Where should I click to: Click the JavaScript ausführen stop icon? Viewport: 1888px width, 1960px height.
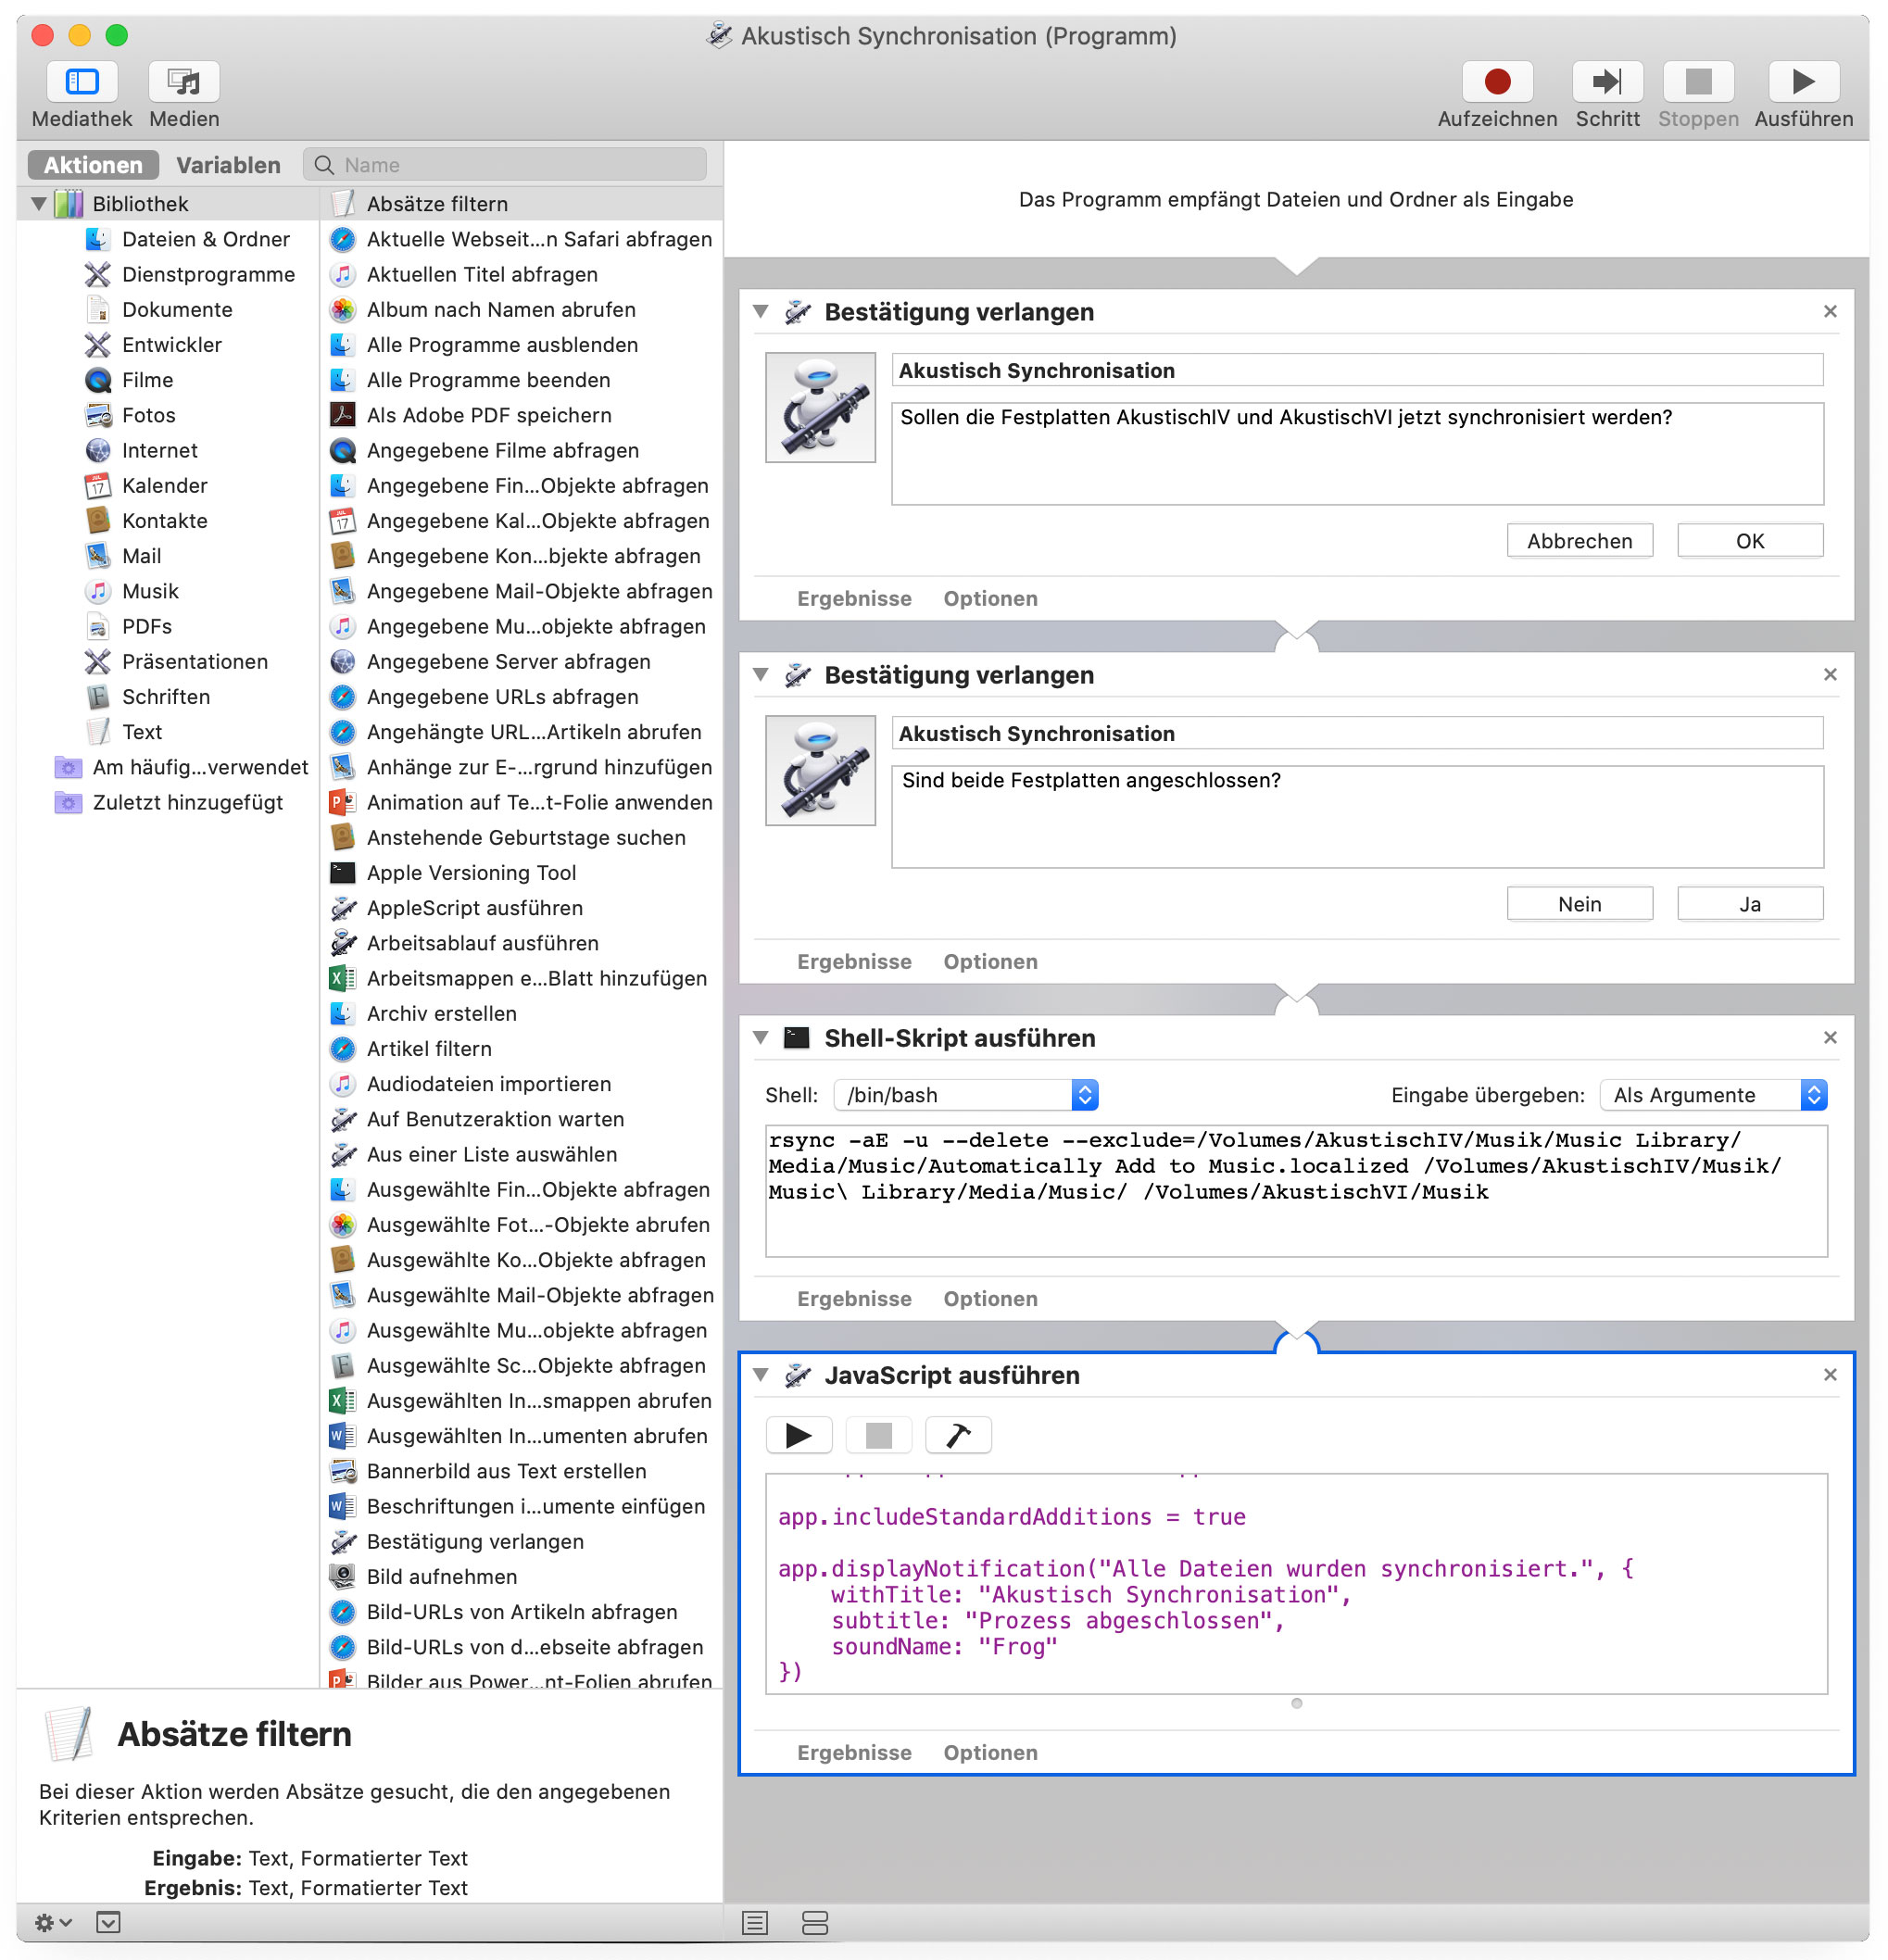(x=876, y=1435)
